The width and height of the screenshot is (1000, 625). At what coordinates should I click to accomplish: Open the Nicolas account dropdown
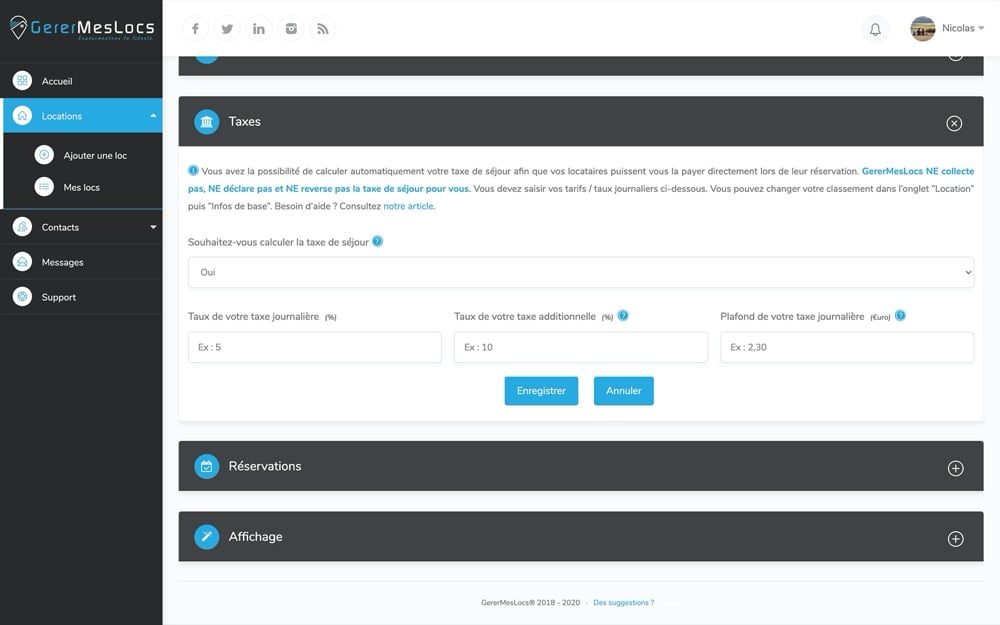coord(950,28)
